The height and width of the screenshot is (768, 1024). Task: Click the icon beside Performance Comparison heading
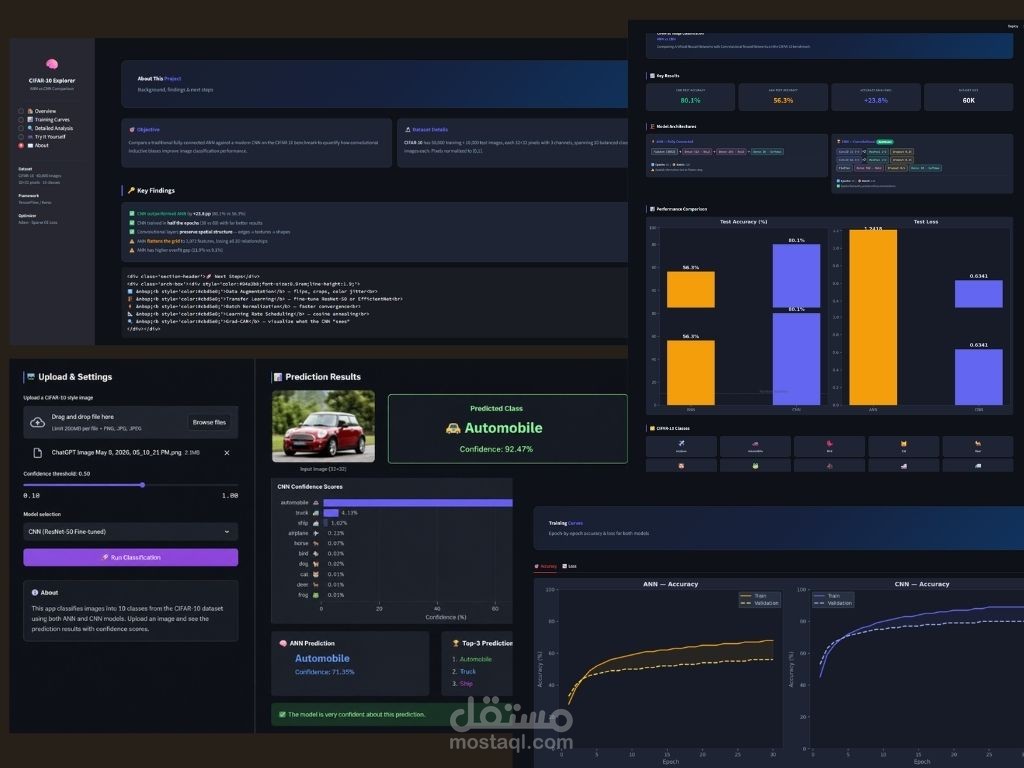(652, 209)
